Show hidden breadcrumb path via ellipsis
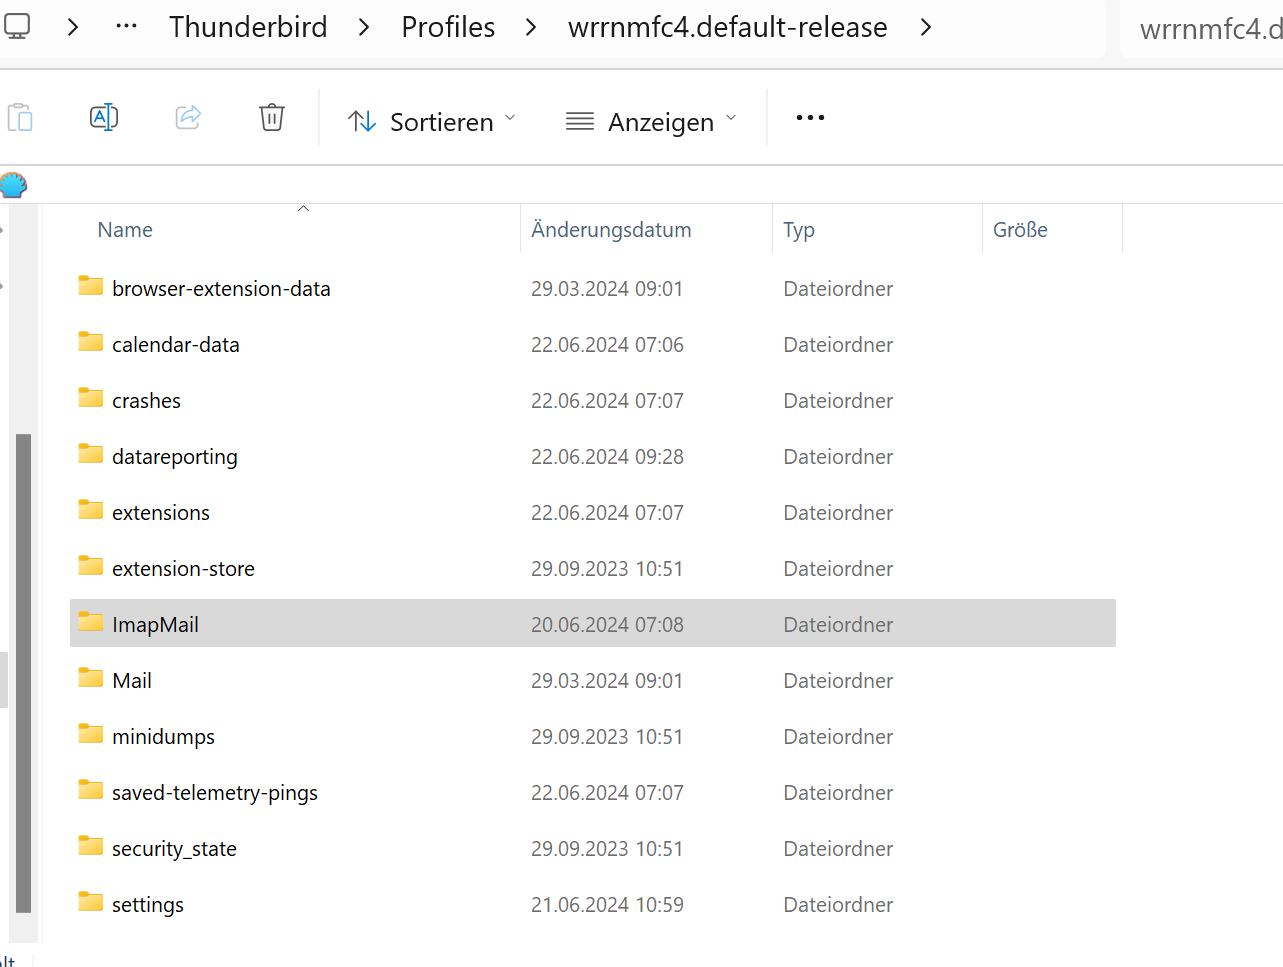Viewport: 1283px width, 967px height. 126,27
